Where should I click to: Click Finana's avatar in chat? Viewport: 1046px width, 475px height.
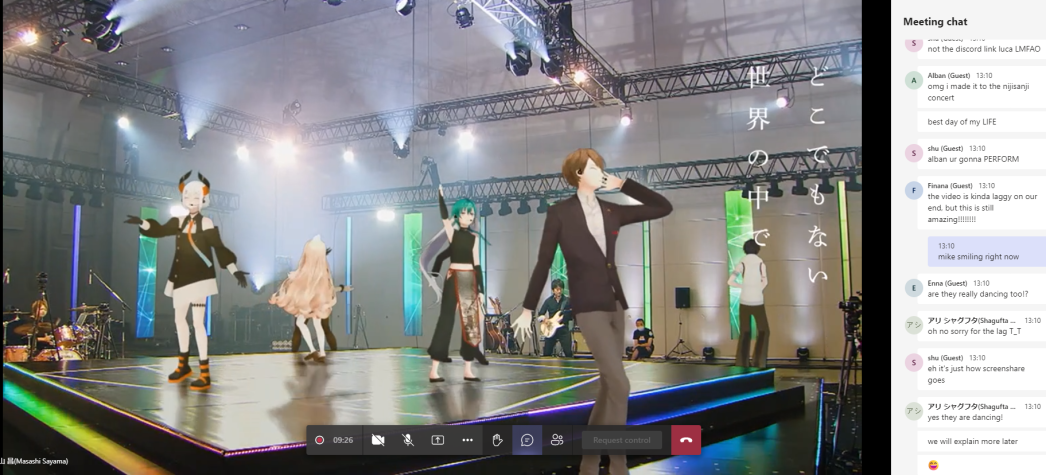coord(913,190)
